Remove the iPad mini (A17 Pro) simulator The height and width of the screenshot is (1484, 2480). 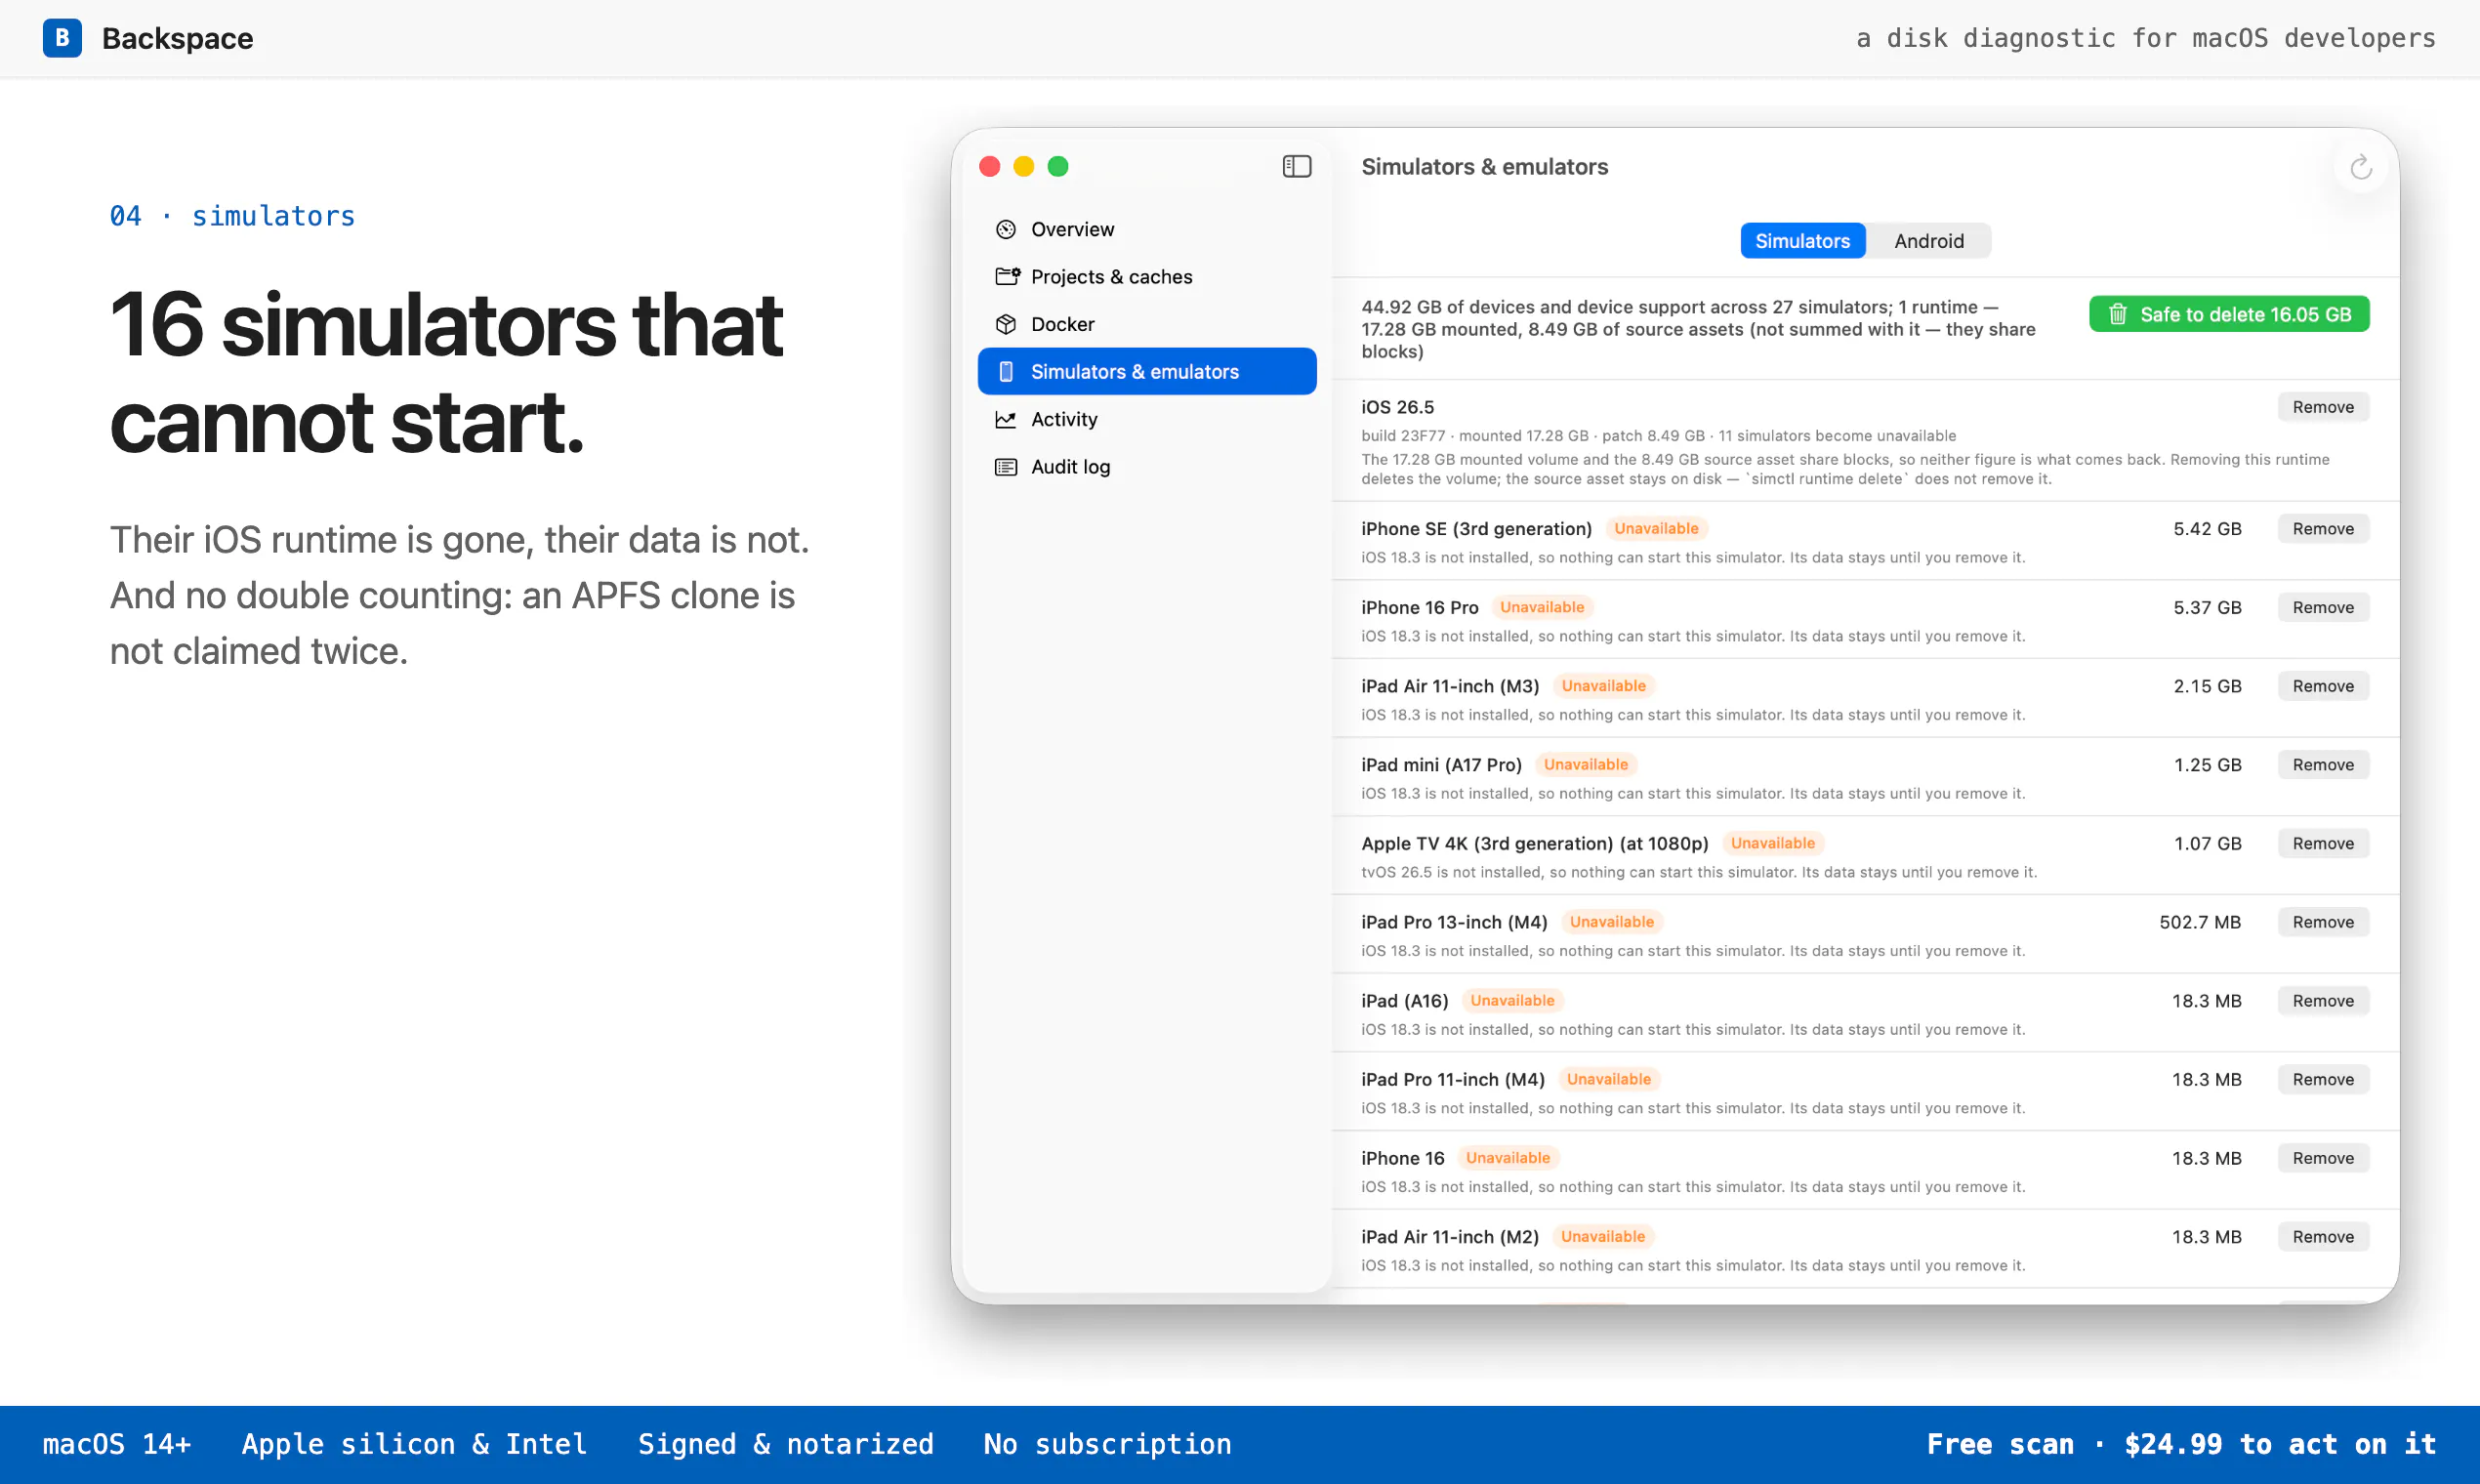tap(2323, 765)
